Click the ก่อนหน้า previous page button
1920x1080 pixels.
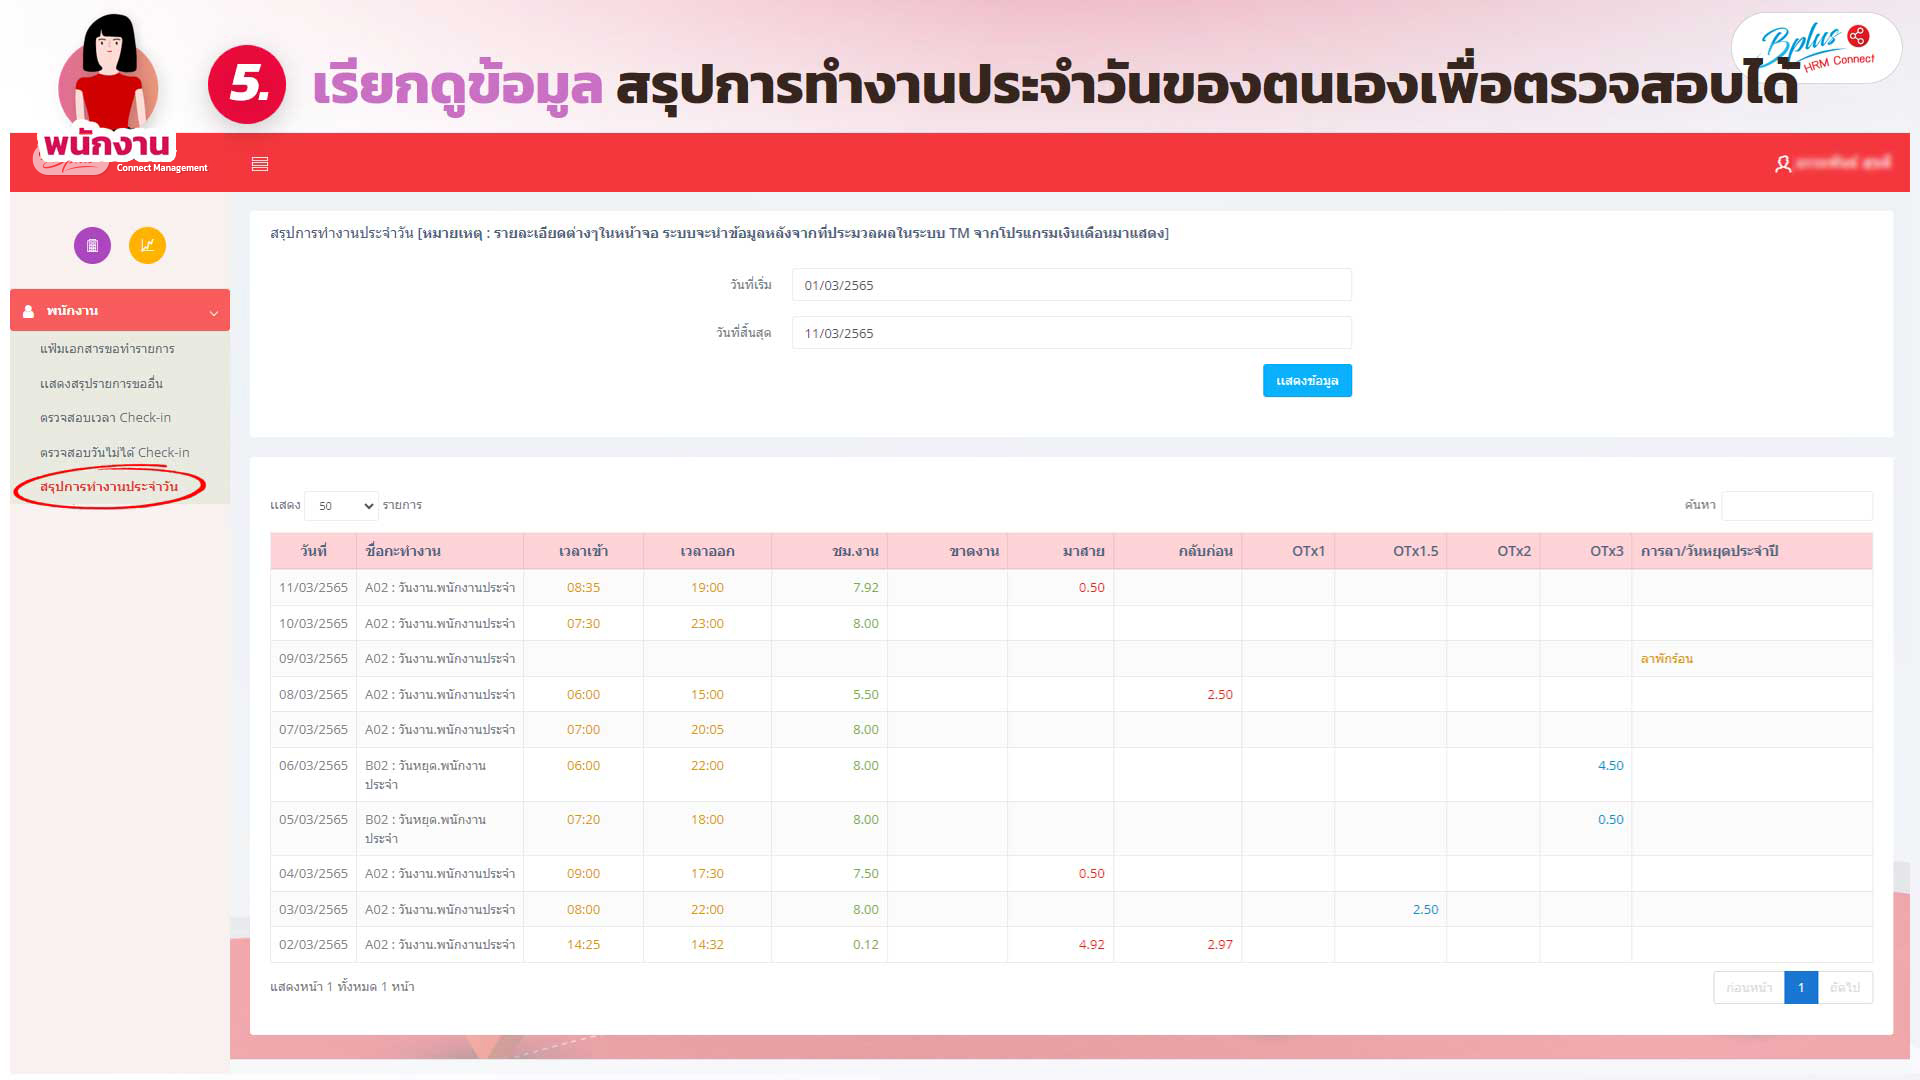click(1748, 988)
